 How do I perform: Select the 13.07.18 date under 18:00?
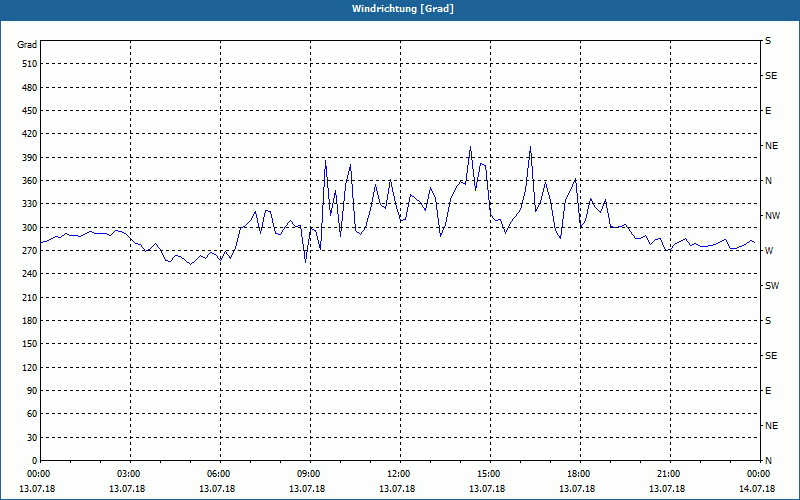(577, 489)
